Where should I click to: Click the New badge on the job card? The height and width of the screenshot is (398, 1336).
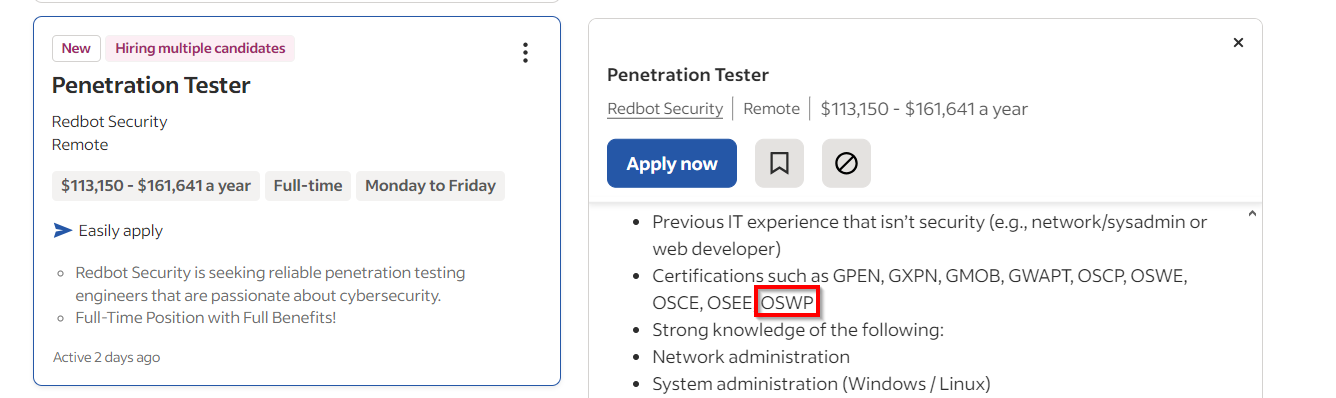point(76,48)
